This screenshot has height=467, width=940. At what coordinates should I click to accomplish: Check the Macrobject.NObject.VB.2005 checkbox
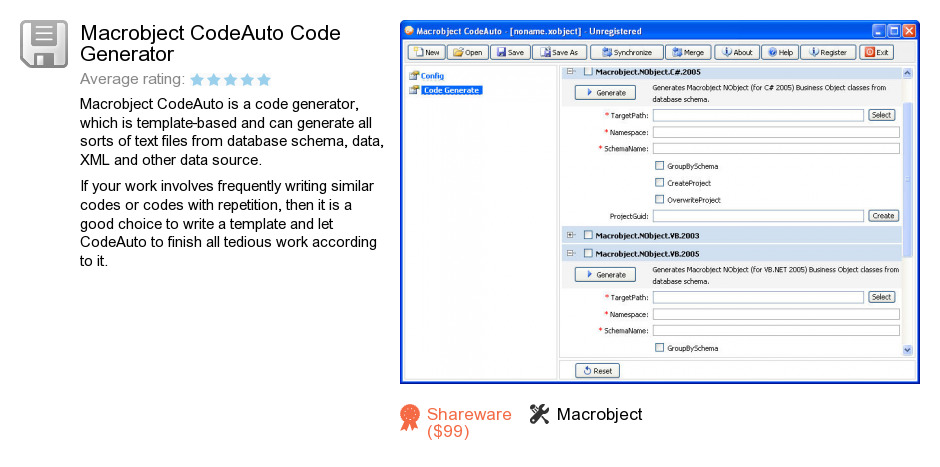pos(588,254)
